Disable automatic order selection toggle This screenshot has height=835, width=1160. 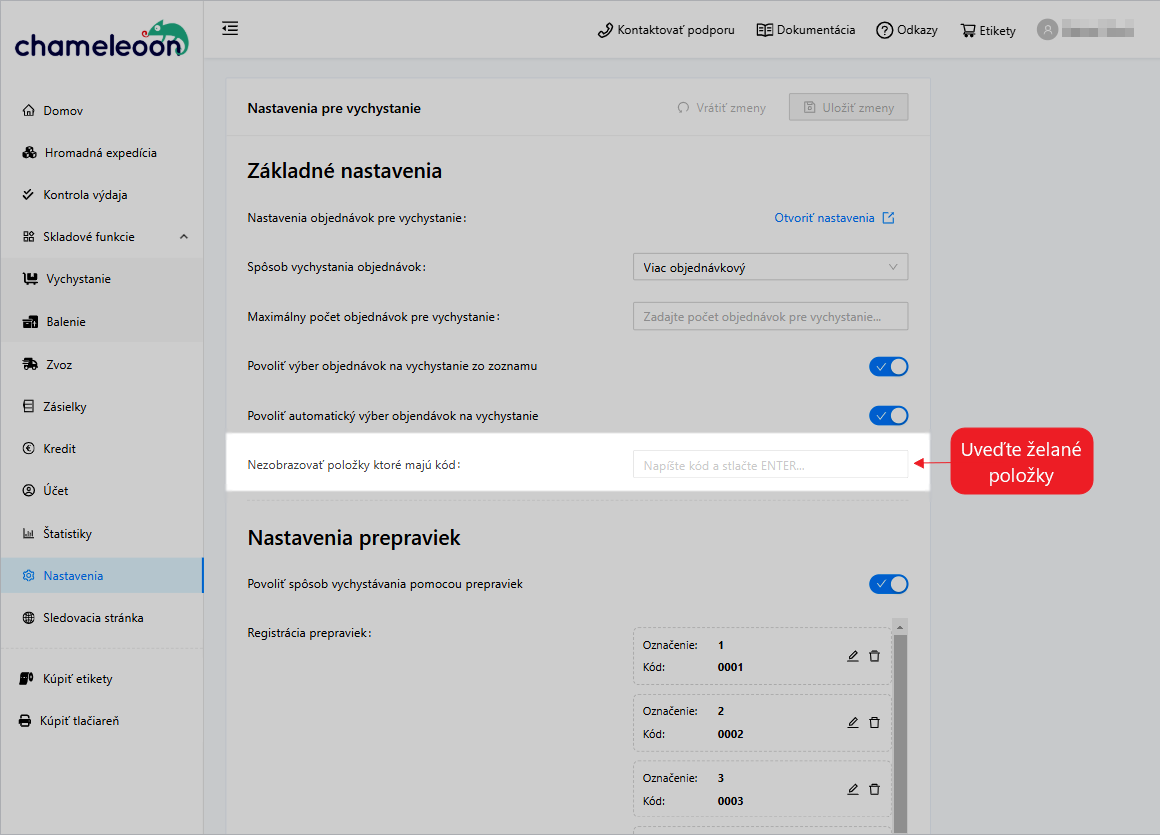point(888,415)
